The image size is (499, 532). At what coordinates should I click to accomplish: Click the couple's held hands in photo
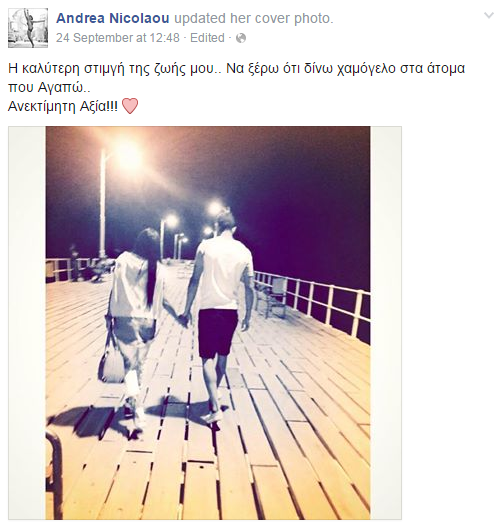[183, 319]
